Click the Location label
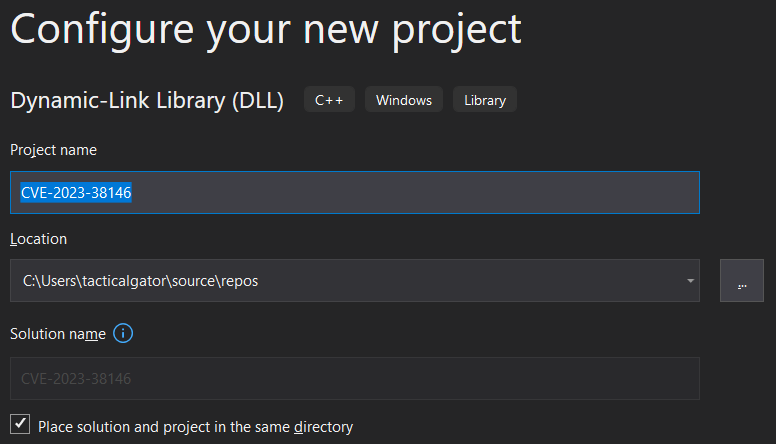 tap(39, 239)
